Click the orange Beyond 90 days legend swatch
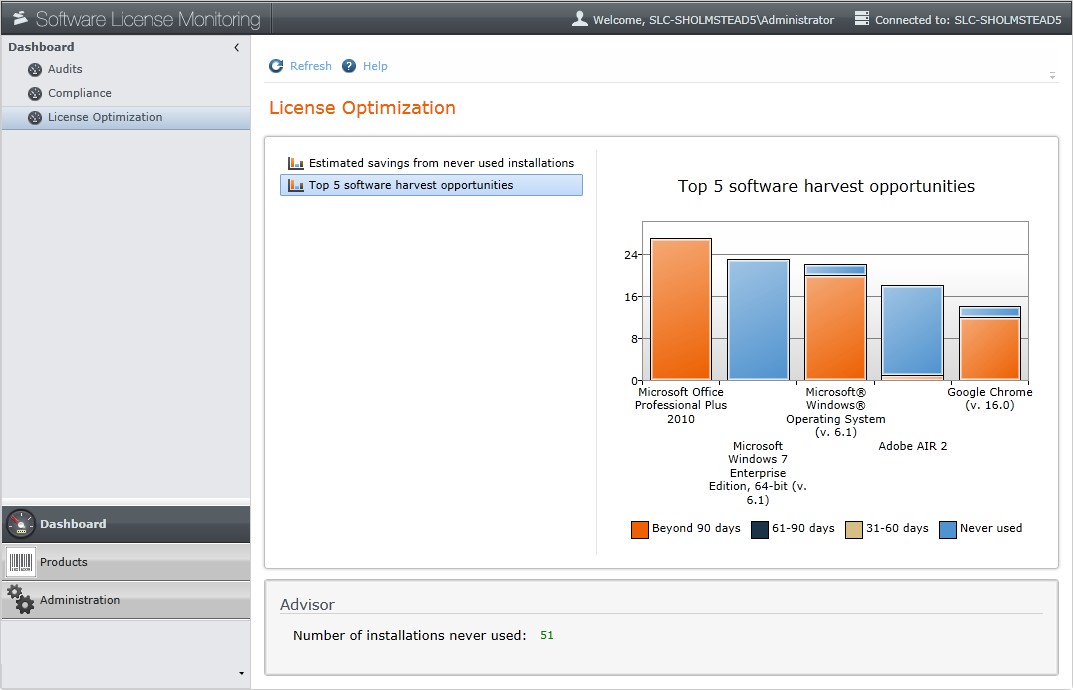This screenshot has height=690, width=1074. tap(640, 528)
